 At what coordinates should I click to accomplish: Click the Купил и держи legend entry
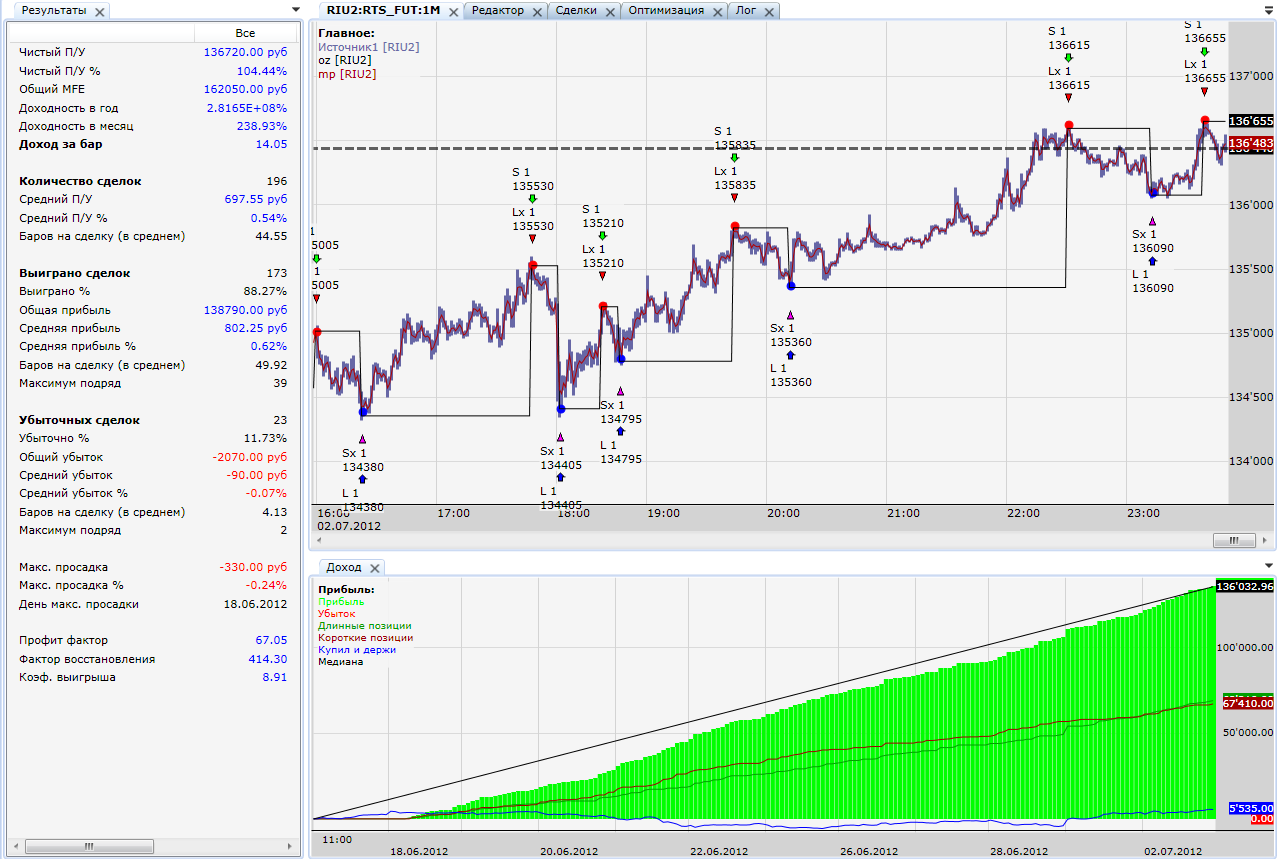357,650
